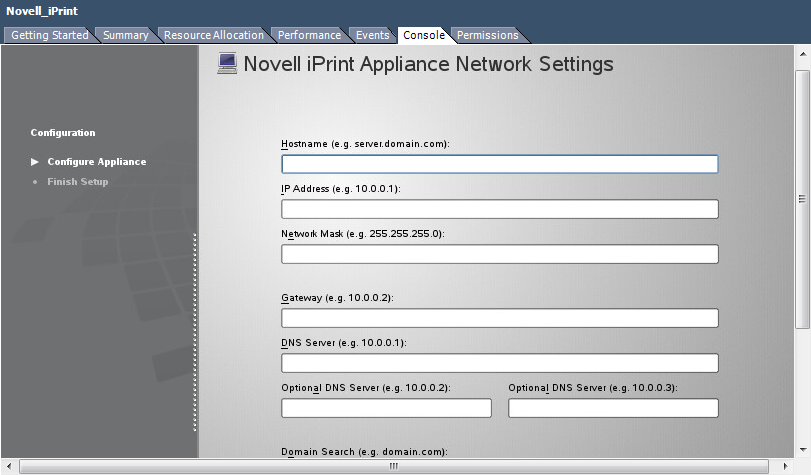Click the DNS Server input field
The width and height of the screenshot is (811, 475).
tap(500, 363)
